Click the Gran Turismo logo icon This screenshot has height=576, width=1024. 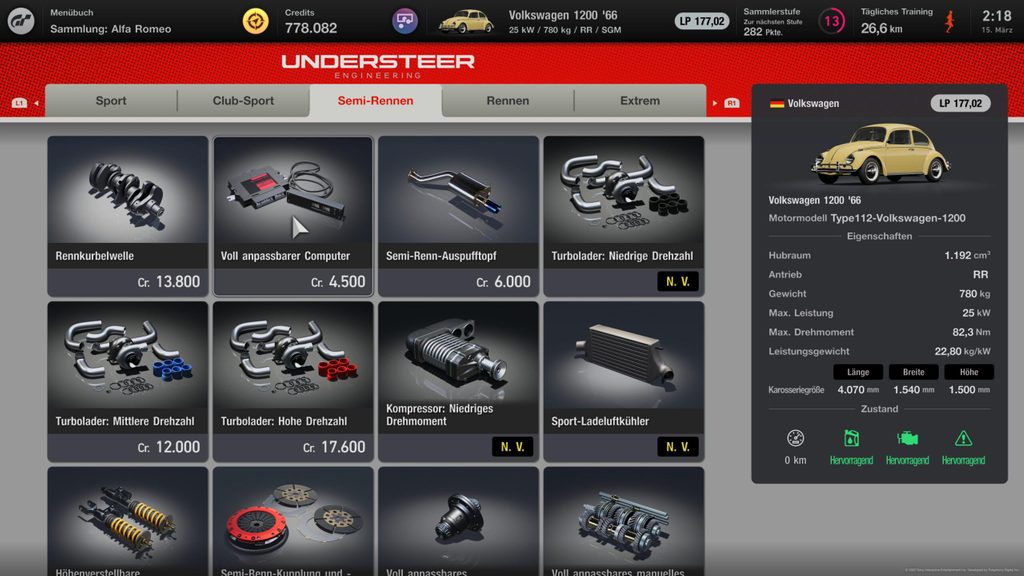pos(21,21)
